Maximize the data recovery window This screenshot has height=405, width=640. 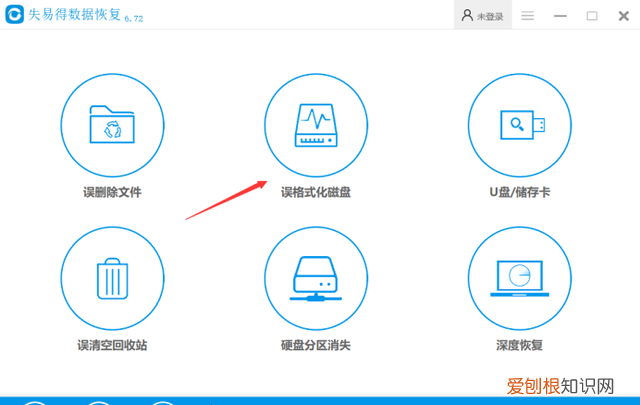[x=592, y=16]
